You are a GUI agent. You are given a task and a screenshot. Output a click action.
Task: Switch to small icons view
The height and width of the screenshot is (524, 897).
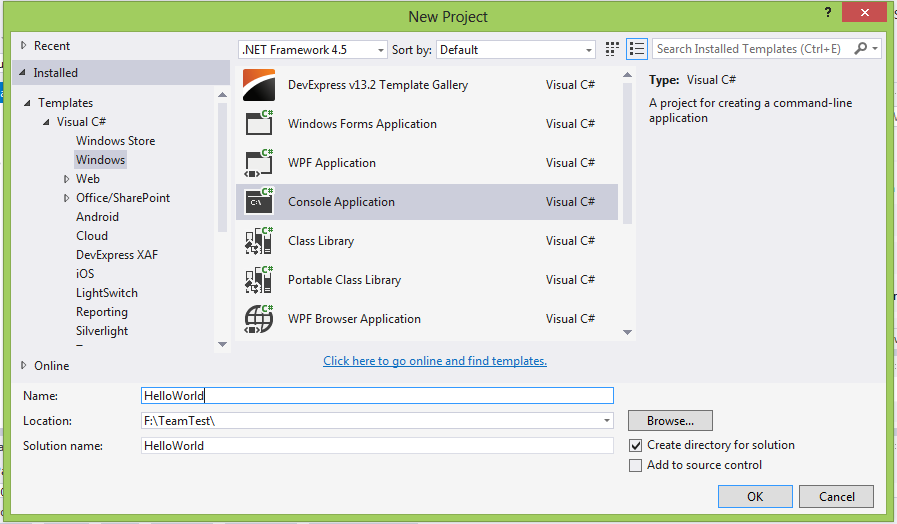612,49
